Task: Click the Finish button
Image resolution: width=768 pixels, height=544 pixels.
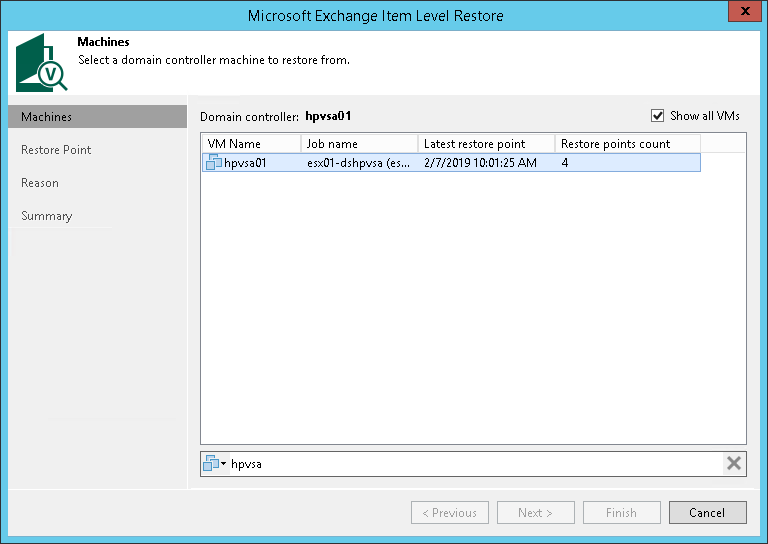Action: tap(622, 512)
